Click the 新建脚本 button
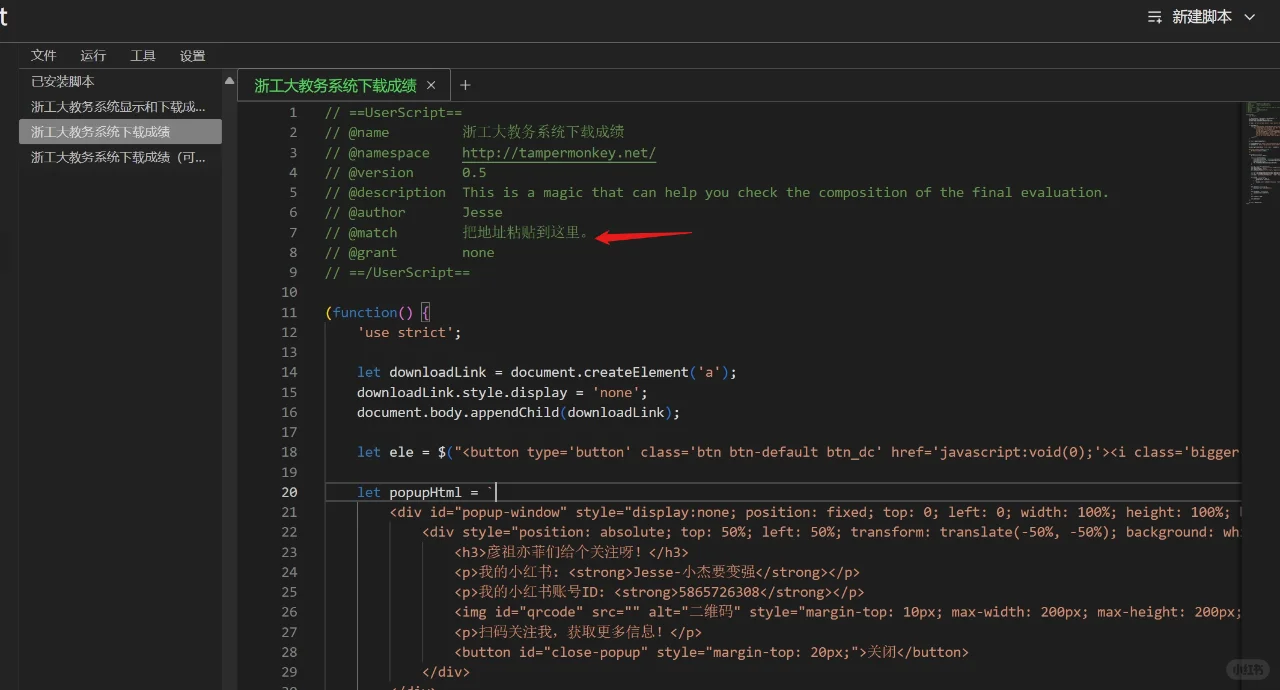The image size is (1280, 690). (x=1202, y=17)
